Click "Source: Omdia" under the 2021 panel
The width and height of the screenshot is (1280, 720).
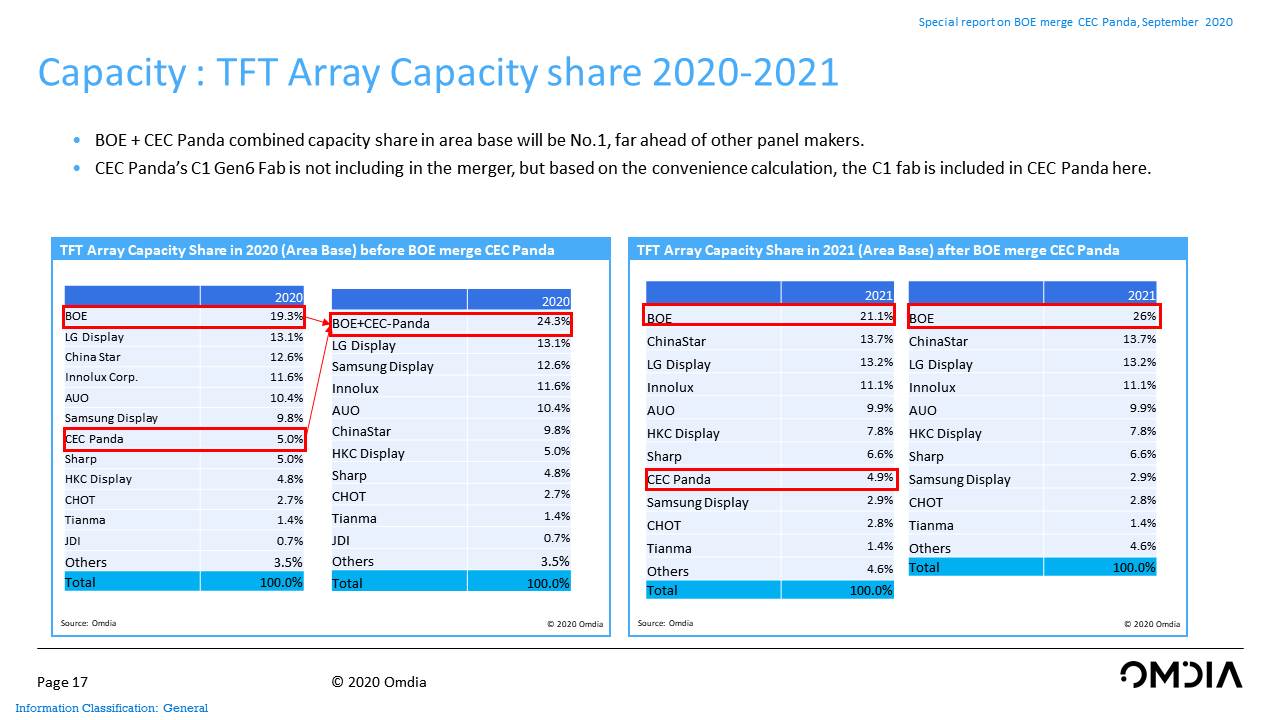coord(665,623)
